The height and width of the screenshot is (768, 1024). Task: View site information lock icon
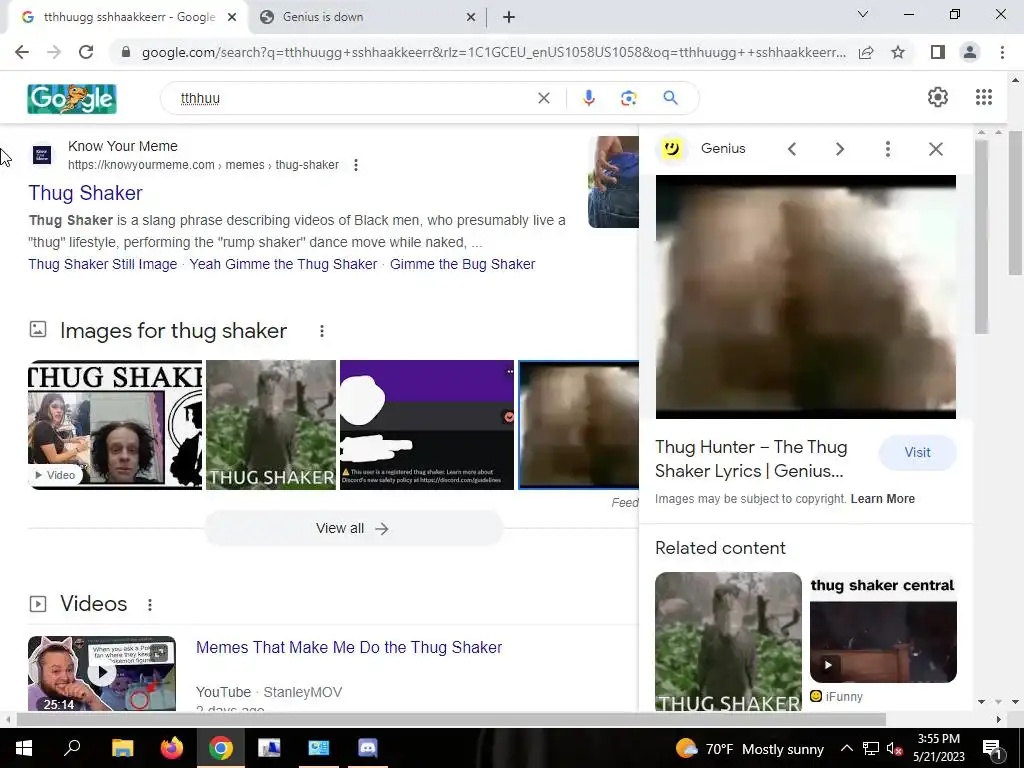pyautogui.click(x=126, y=52)
